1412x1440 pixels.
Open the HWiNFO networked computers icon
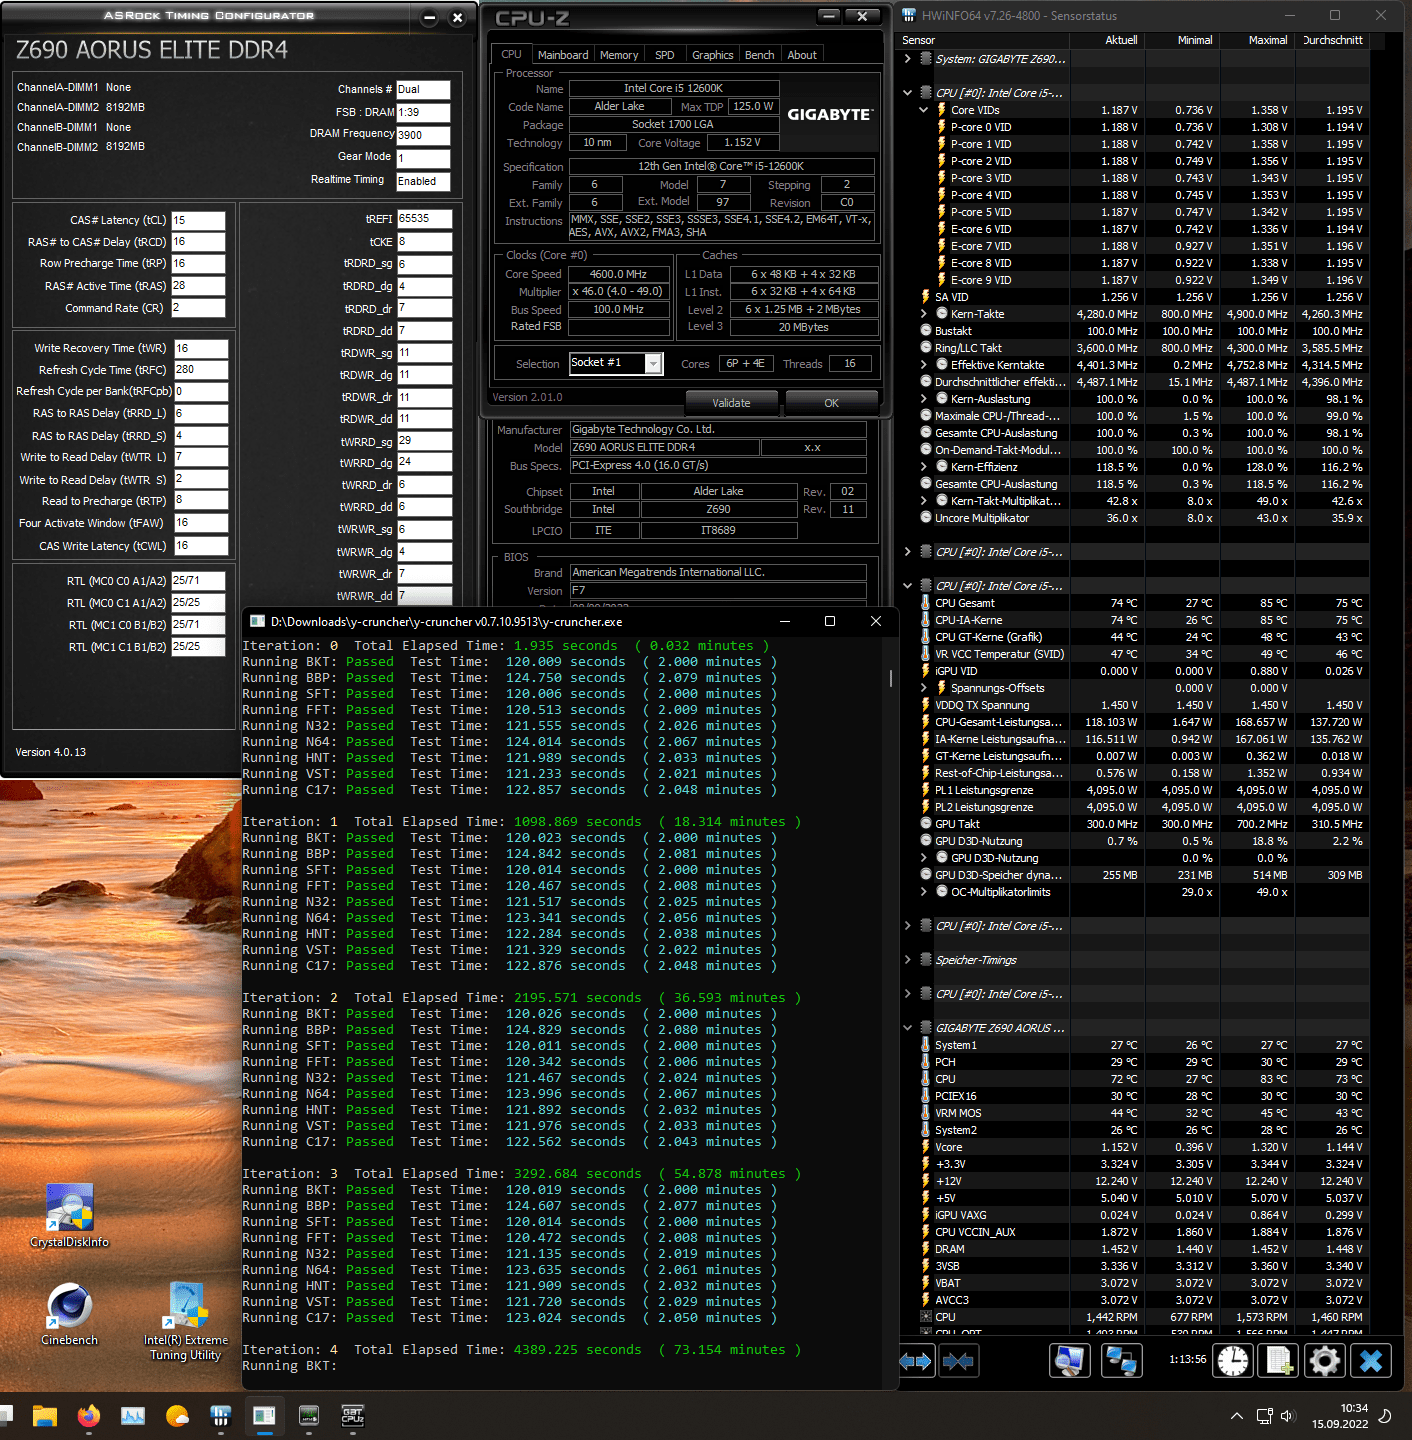[1121, 1360]
